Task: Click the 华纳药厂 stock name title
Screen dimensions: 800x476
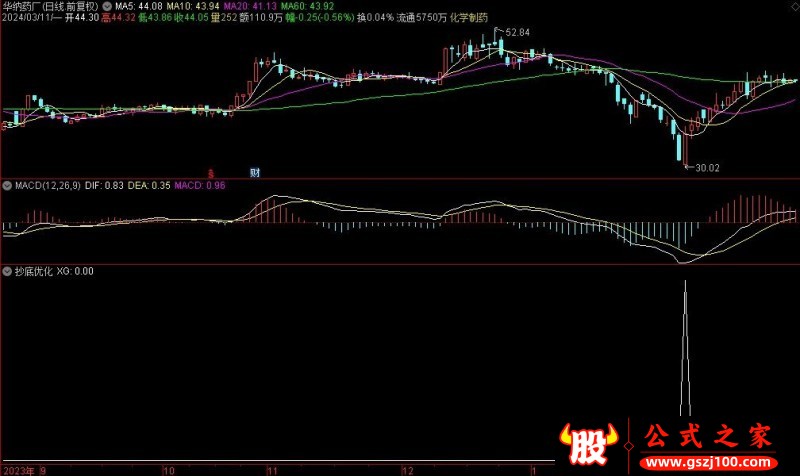Action: point(25,6)
